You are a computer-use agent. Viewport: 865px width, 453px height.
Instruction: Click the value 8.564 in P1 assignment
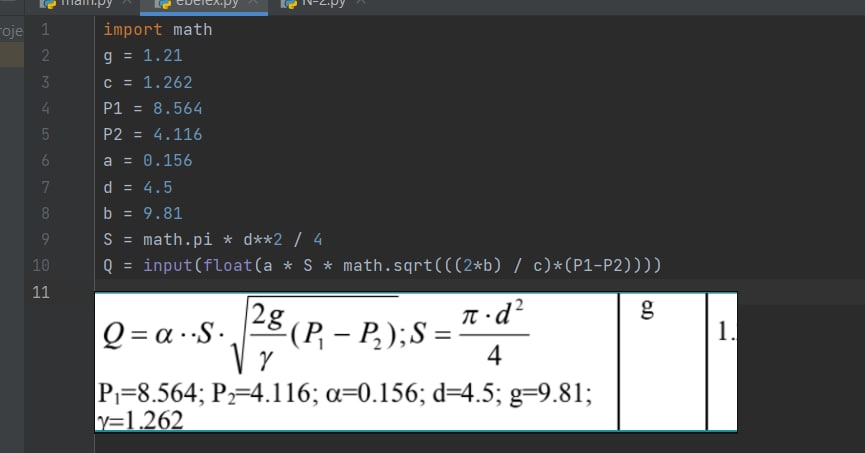[x=178, y=108]
